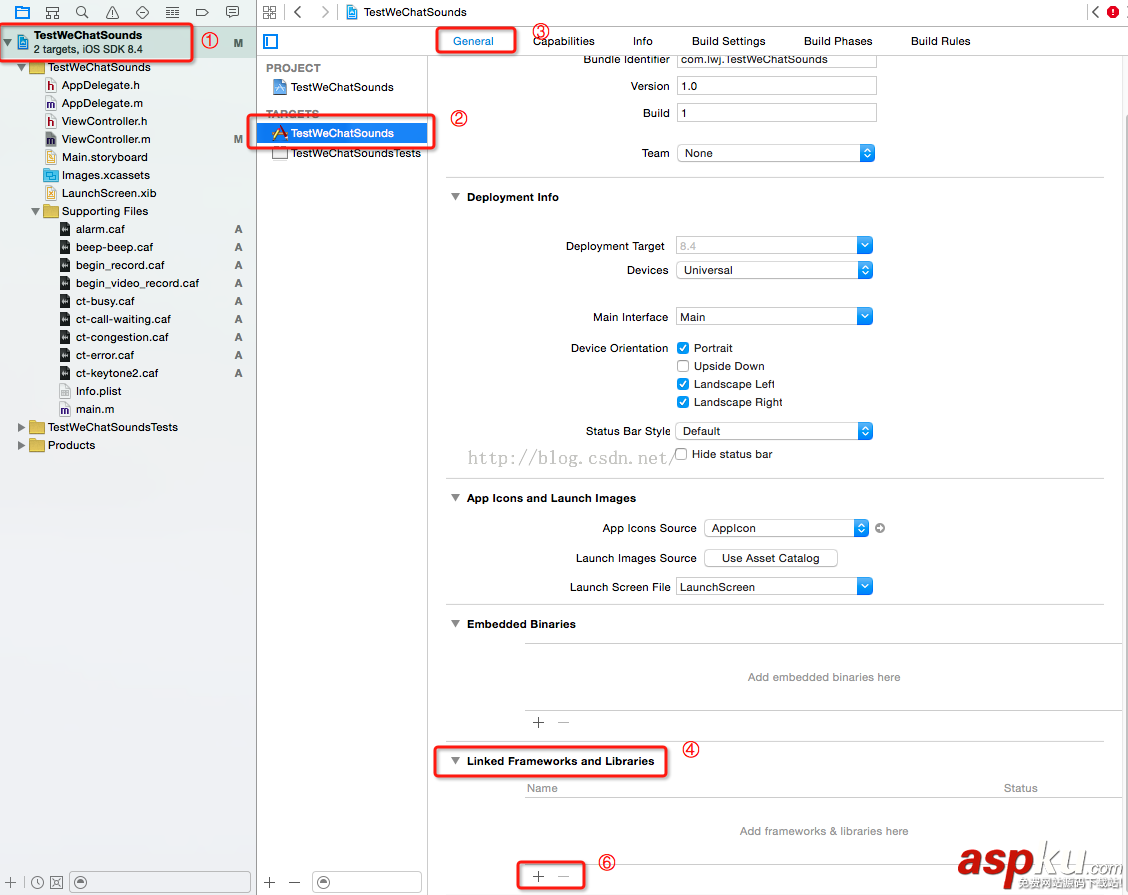The width and height of the screenshot is (1128, 895).
Task: Open the Team dropdown
Action: 776,153
